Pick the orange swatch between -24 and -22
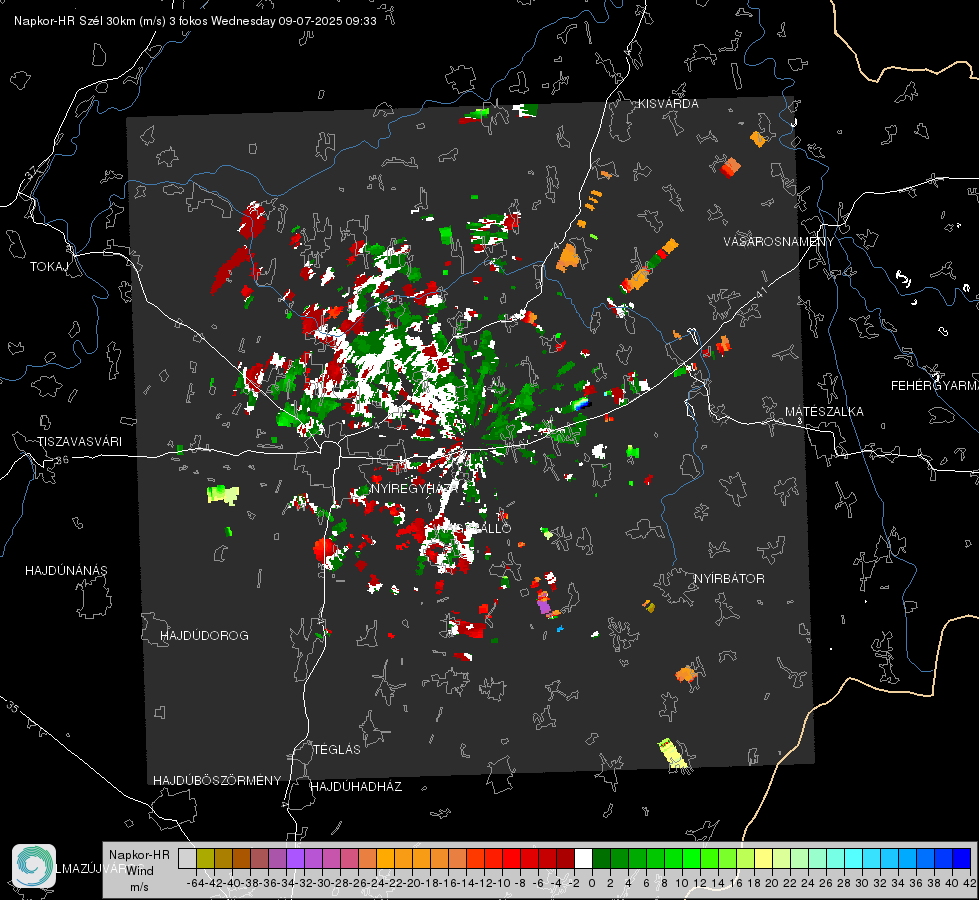979x900 pixels. (x=385, y=858)
